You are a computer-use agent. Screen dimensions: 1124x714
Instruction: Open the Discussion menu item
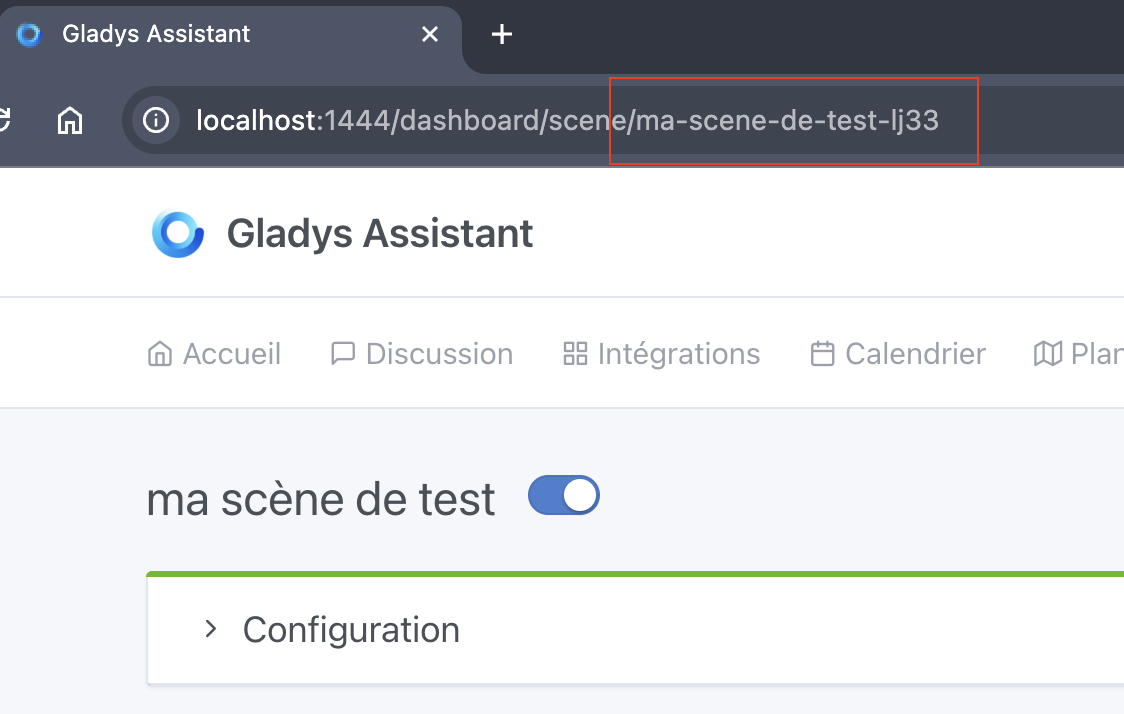pyautogui.click(x=439, y=354)
